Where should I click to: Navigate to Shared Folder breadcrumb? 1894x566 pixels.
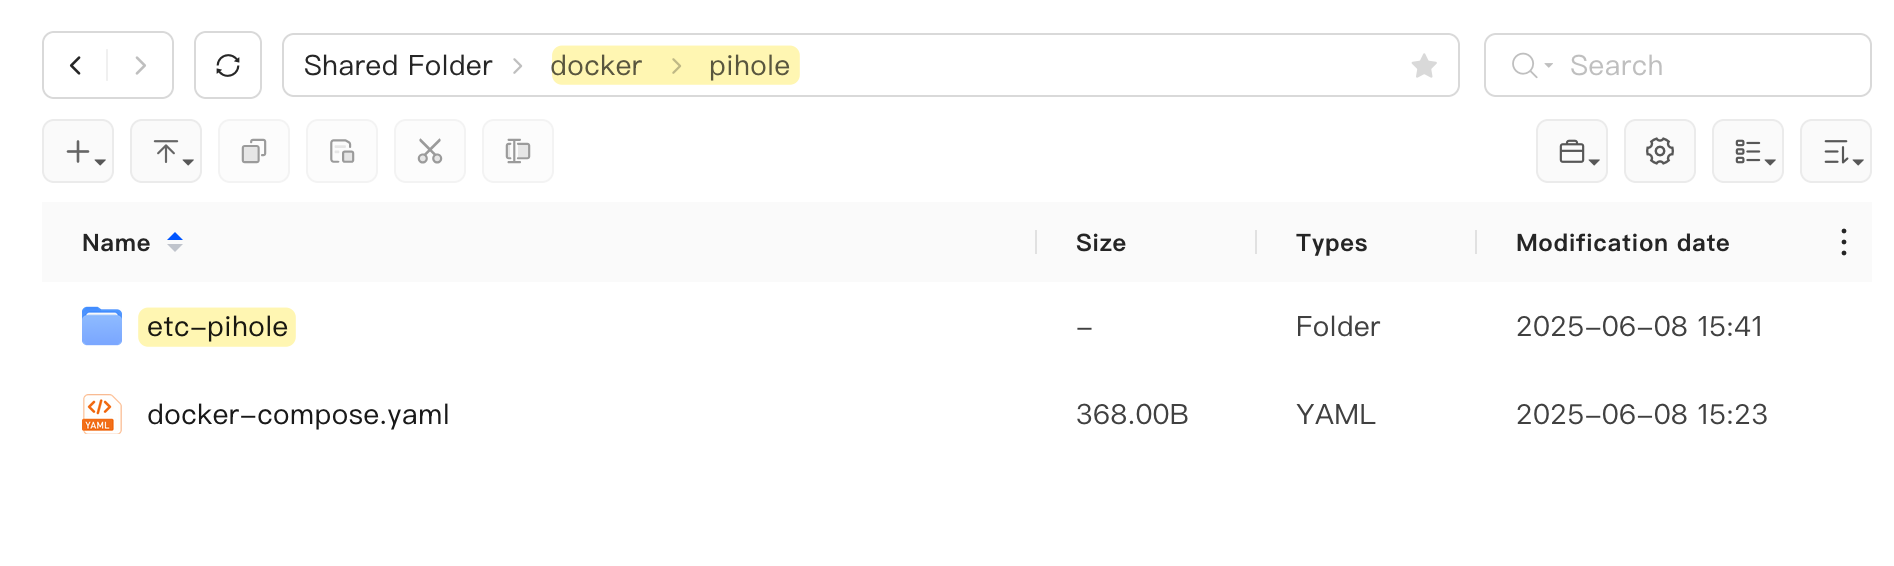[x=398, y=66]
